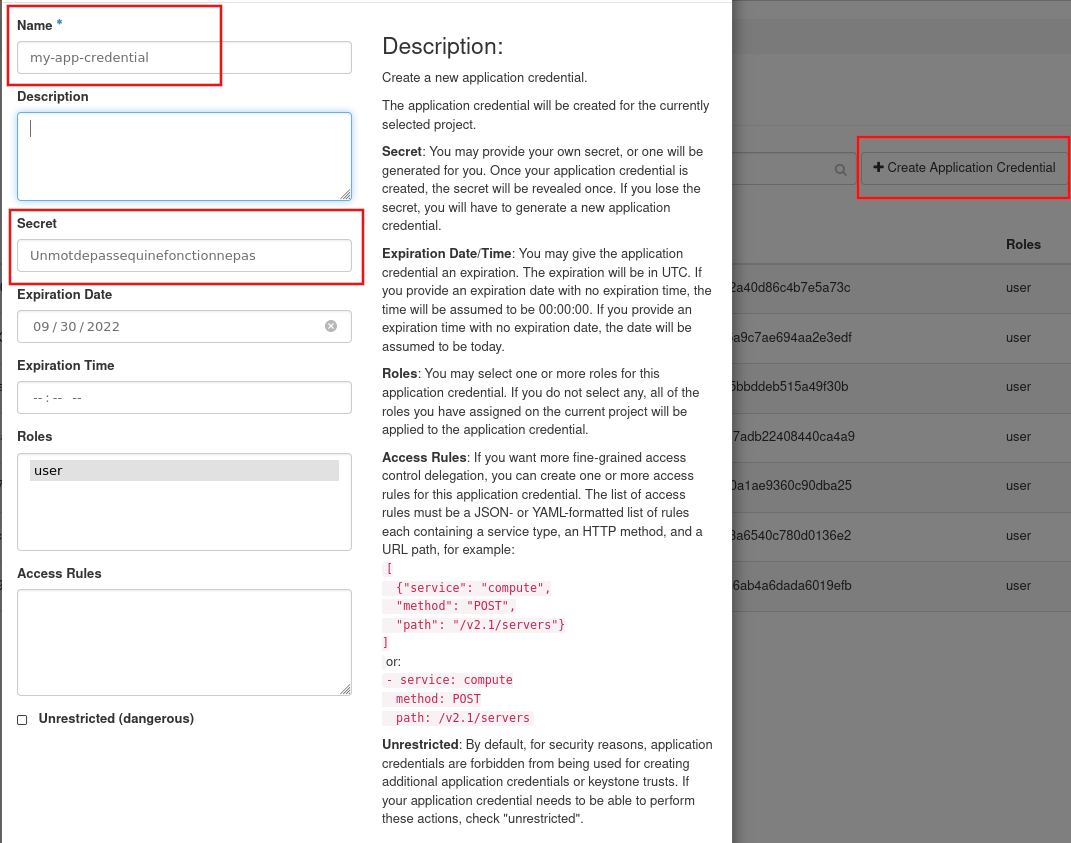
Task: Grab the Access Rules box resize handle
Action: click(x=345, y=688)
